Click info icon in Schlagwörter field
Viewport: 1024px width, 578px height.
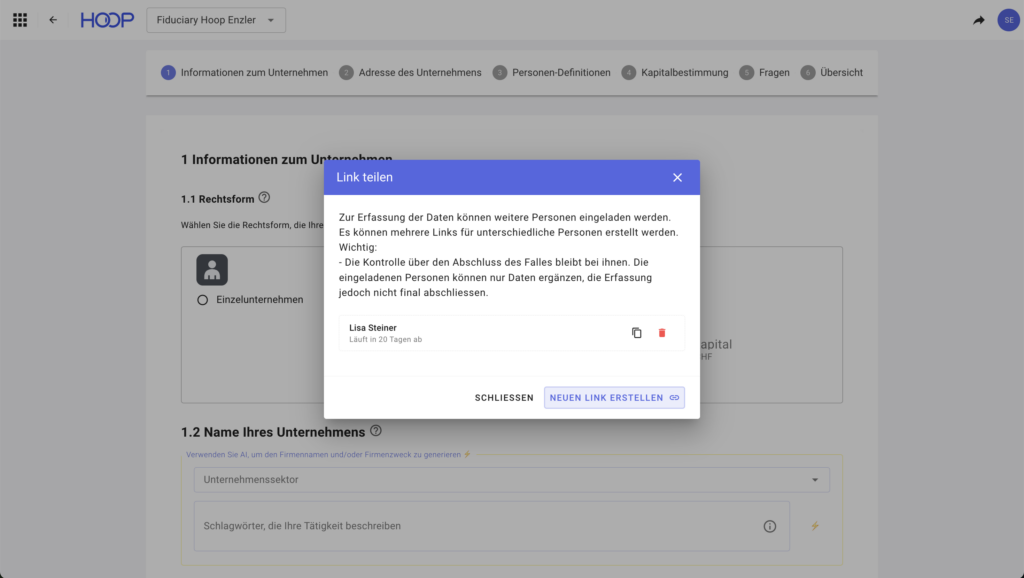click(770, 526)
